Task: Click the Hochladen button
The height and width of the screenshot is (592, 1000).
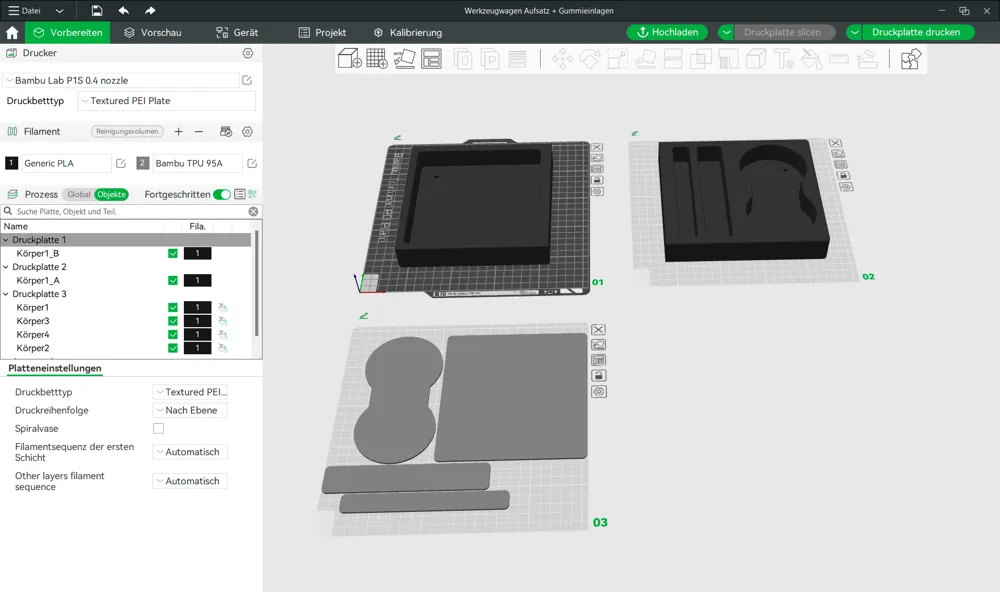Action: tap(667, 33)
